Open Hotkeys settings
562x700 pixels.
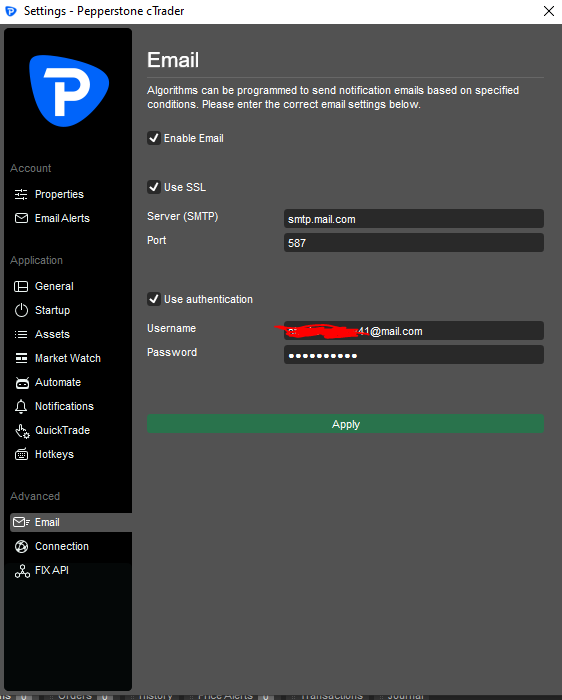point(54,454)
